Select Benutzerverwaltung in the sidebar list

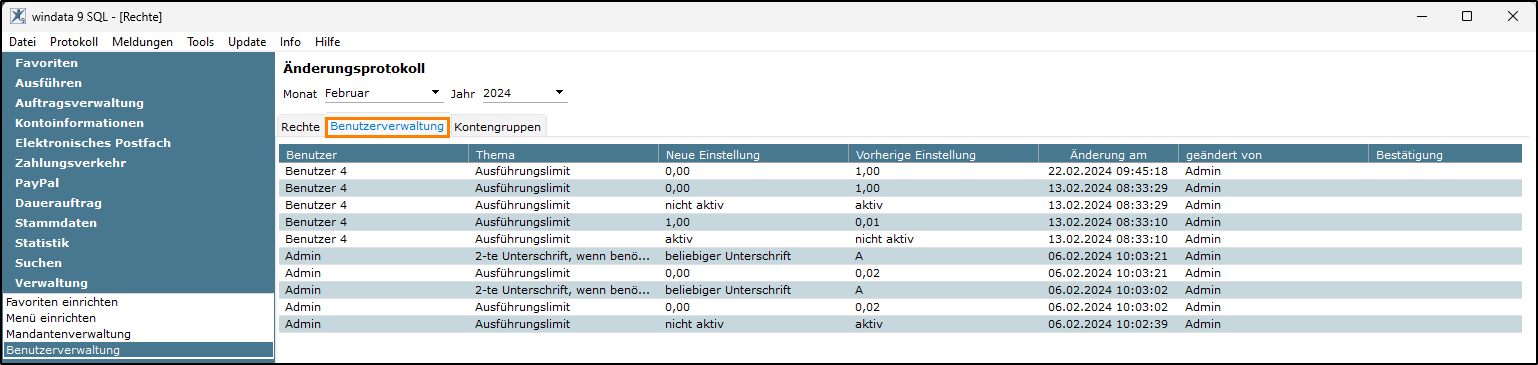click(x=138, y=350)
